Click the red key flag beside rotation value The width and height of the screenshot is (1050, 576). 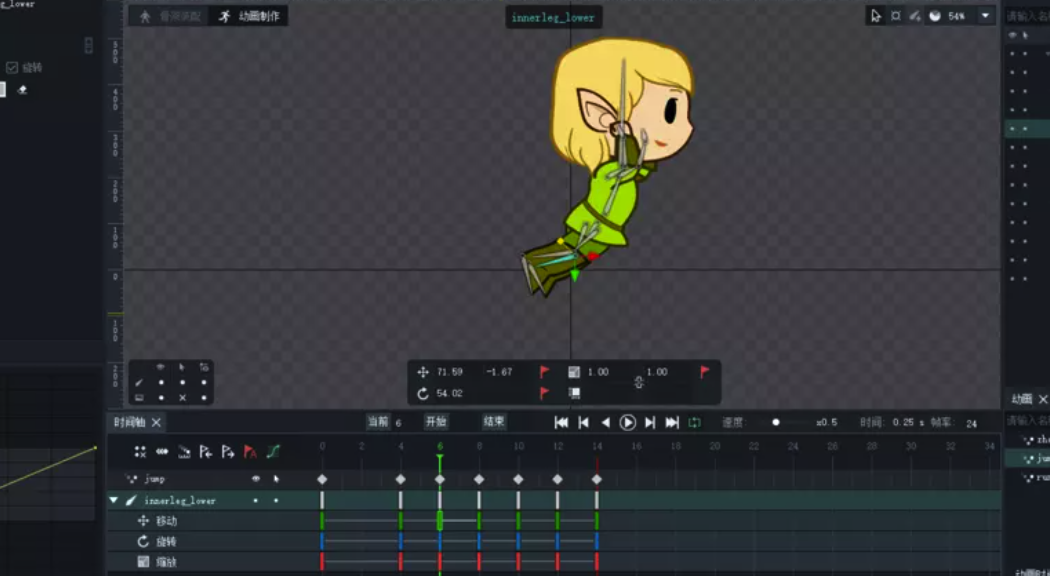pyautogui.click(x=544, y=393)
